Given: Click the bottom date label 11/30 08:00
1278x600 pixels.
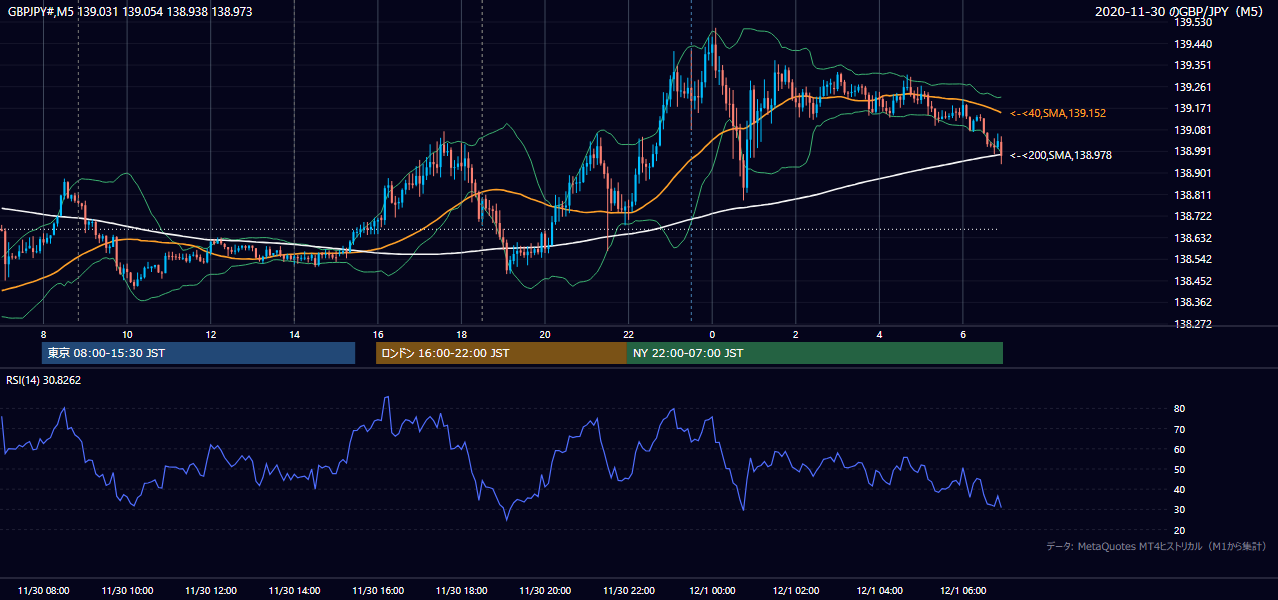Looking at the screenshot, I should [x=43, y=591].
